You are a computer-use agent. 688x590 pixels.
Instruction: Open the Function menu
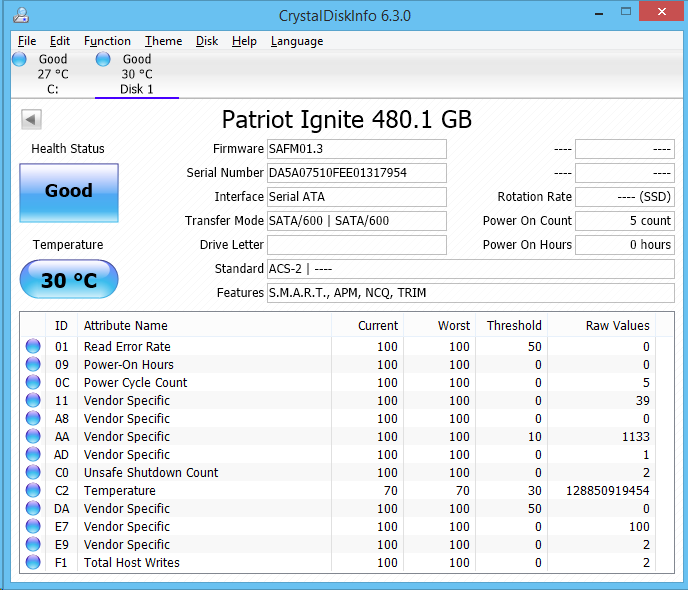pos(107,41)
